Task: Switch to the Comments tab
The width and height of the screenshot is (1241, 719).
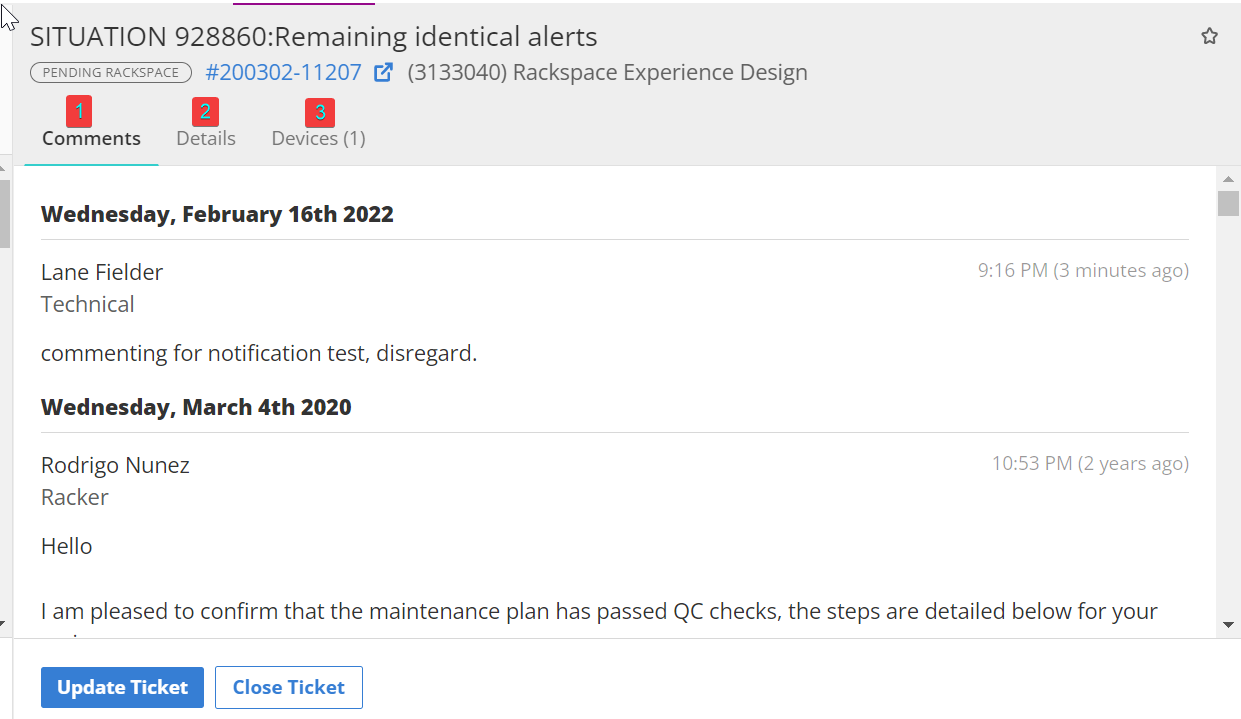Action: [x=91, y=138]
